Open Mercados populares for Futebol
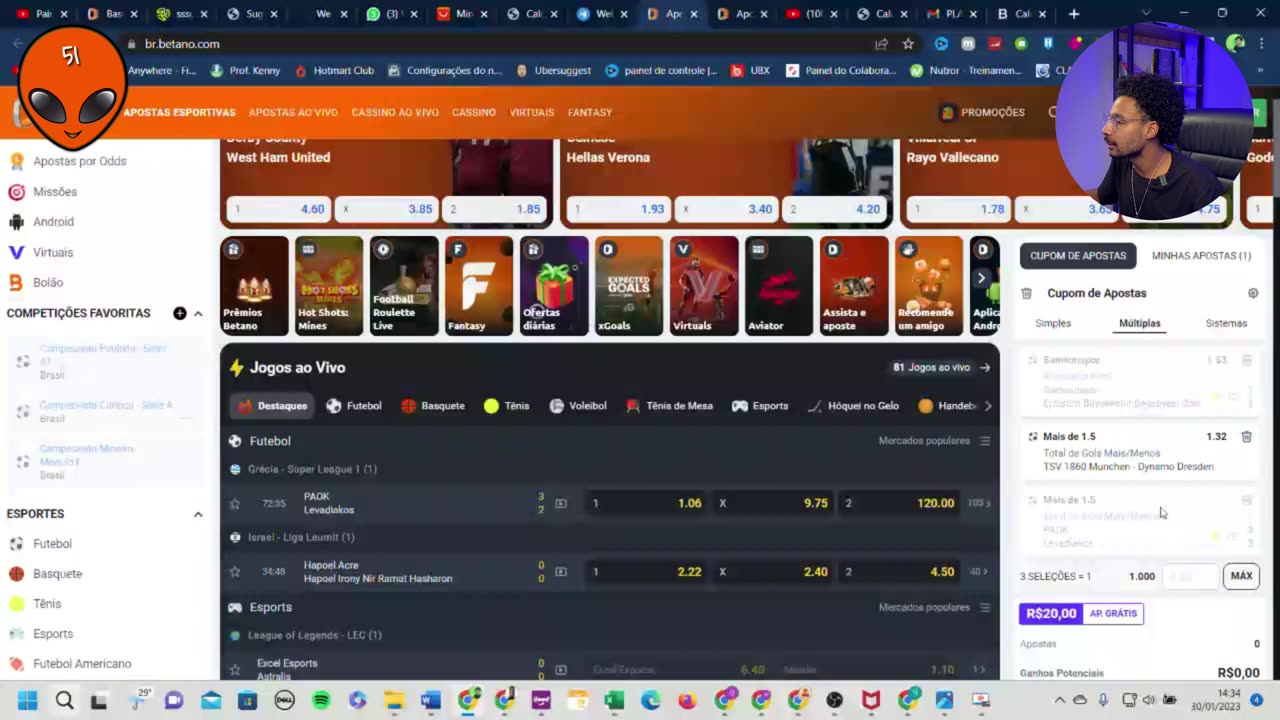Screen dimensions: 1280x720 934,441
